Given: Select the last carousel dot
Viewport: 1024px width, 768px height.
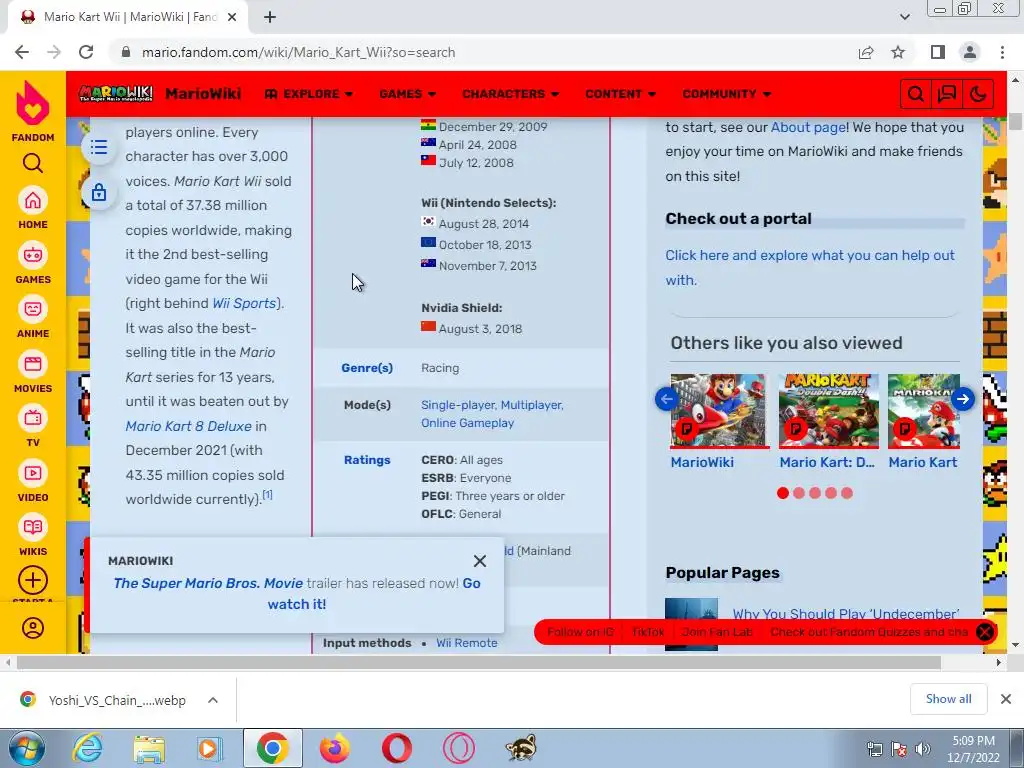Looking at the screenshot, I should (x=847, y=493).
